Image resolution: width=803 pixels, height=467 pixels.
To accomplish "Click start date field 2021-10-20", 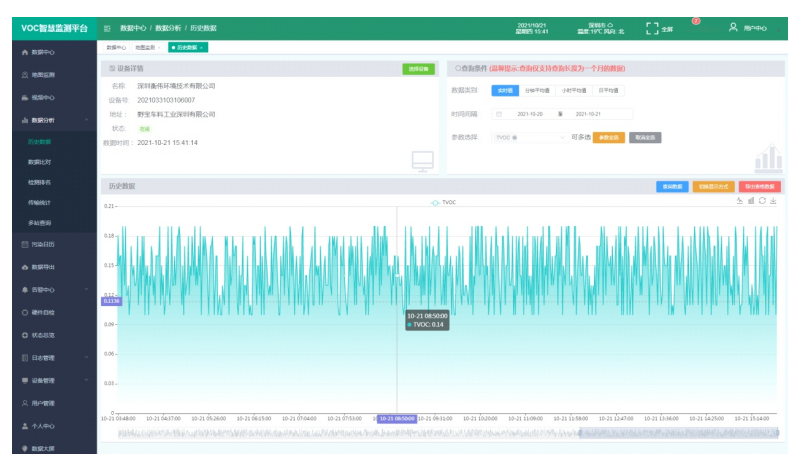I will pyautogui.click(x=530, y=114).
